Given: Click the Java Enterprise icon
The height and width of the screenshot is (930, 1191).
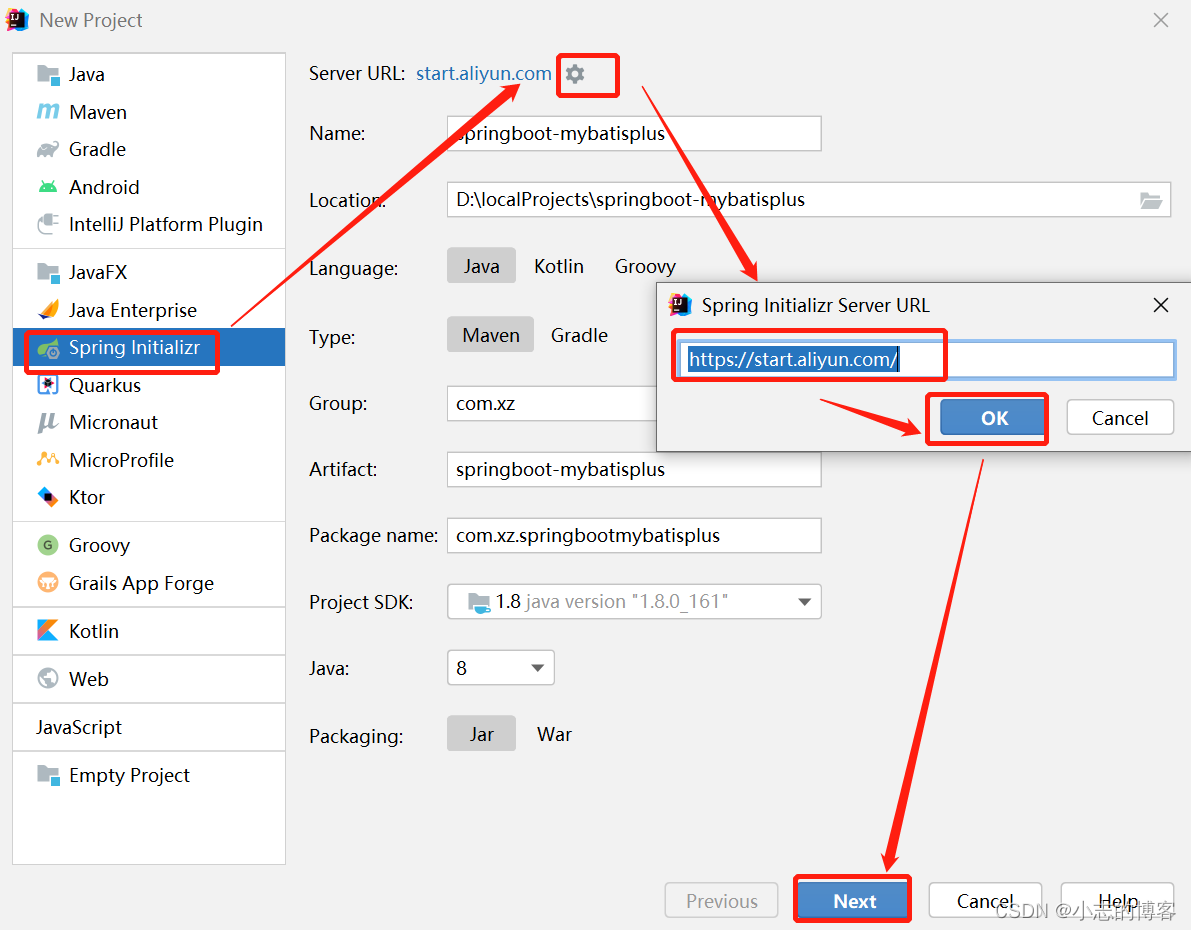Looking at the screenshot, I should tap(49, 309).
